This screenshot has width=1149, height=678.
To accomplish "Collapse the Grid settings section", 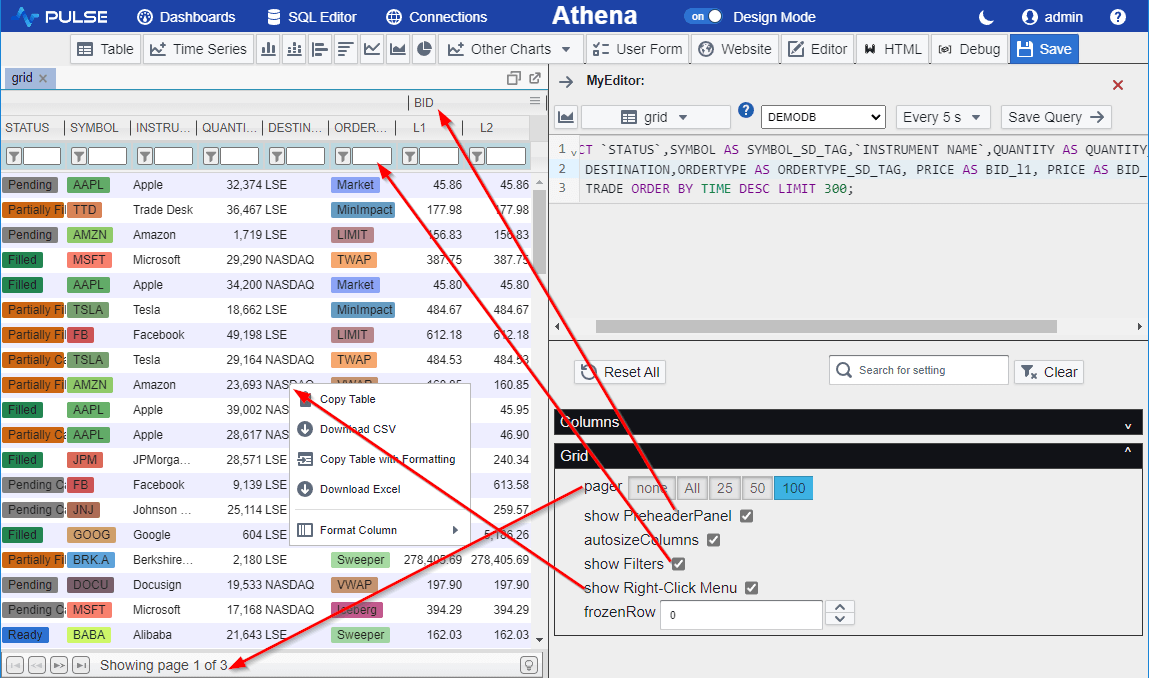I will tap(849, 456).
